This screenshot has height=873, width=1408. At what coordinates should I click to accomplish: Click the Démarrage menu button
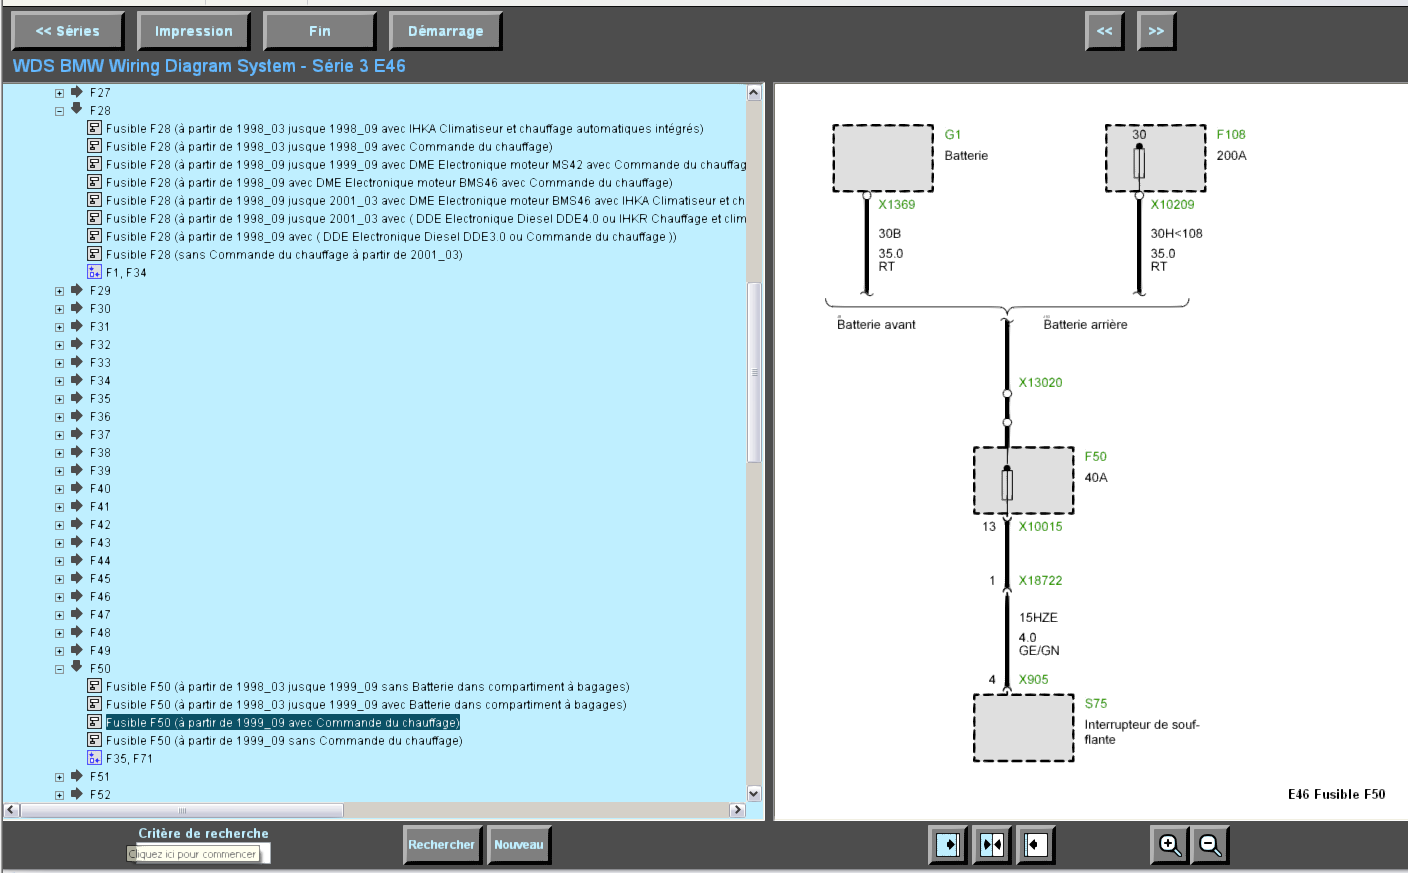coord(445,31)
